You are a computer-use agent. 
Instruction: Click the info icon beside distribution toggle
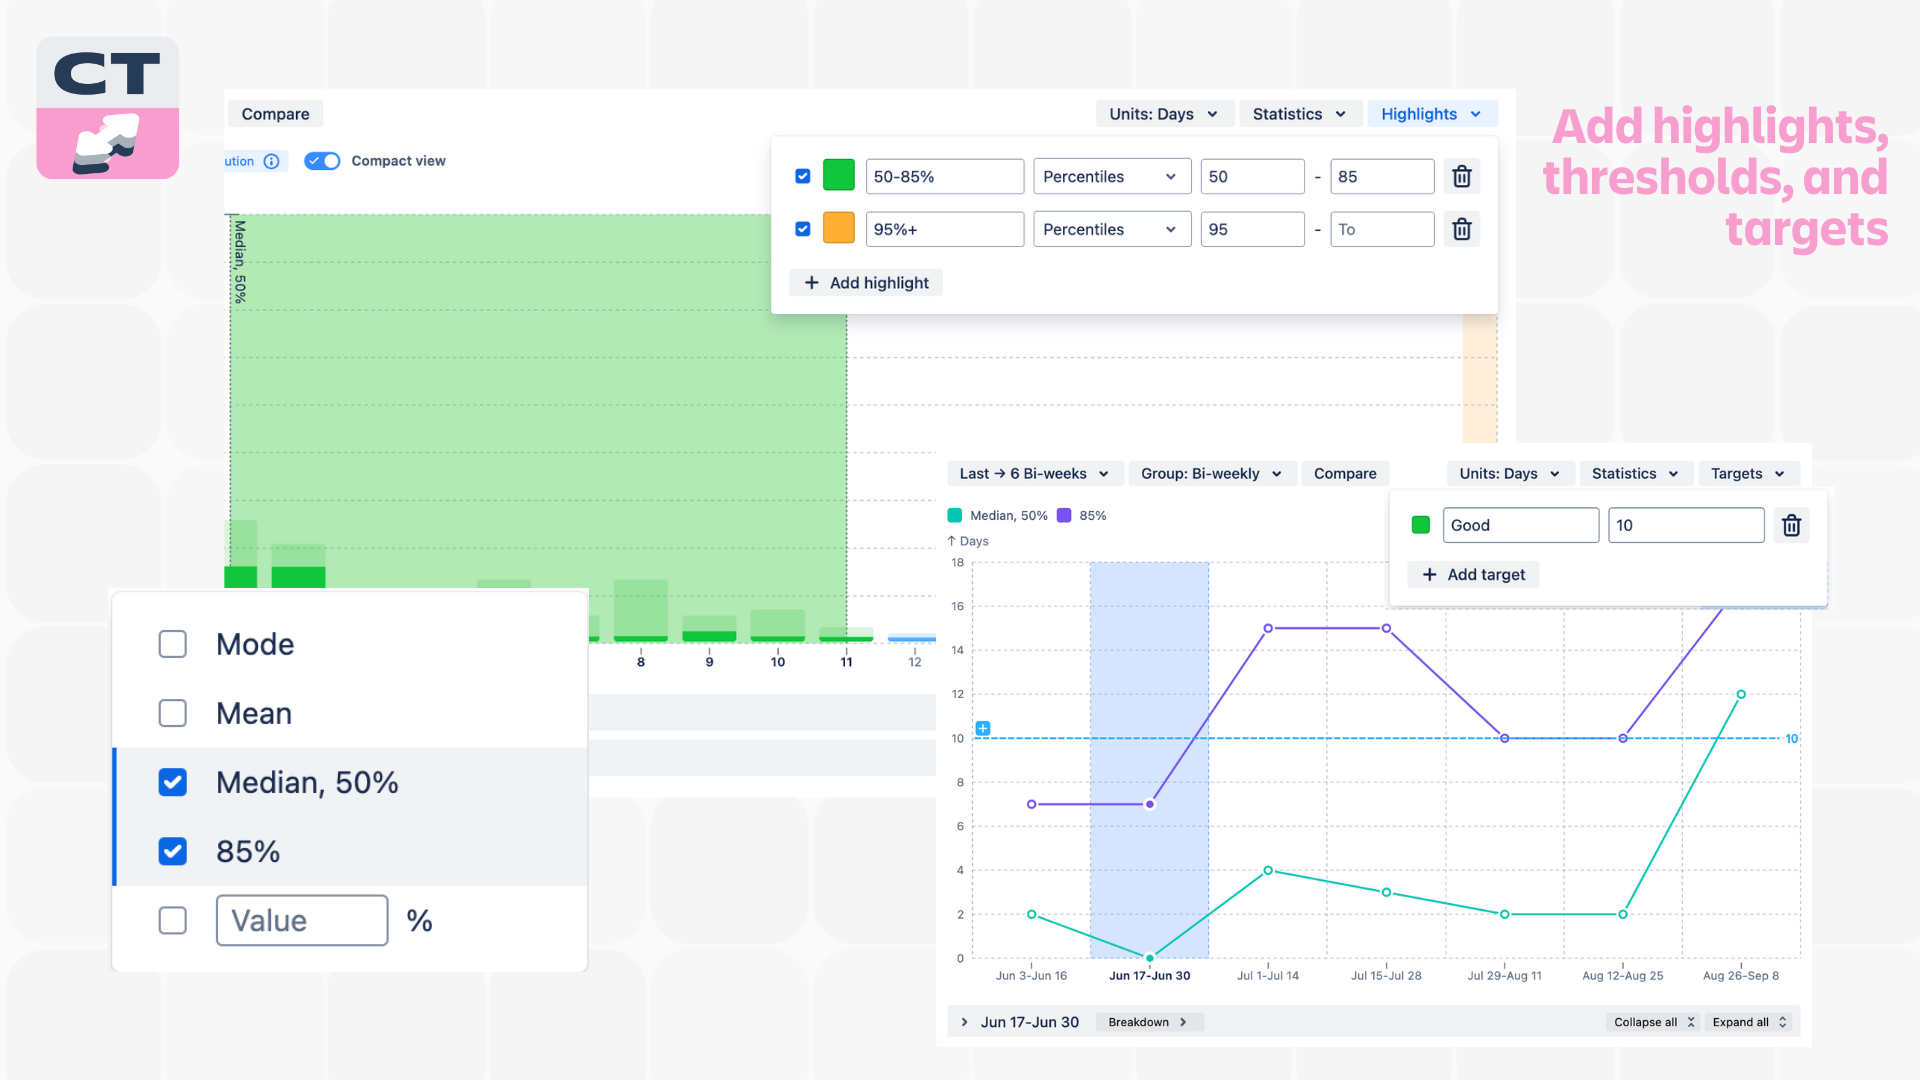(272, 161)
